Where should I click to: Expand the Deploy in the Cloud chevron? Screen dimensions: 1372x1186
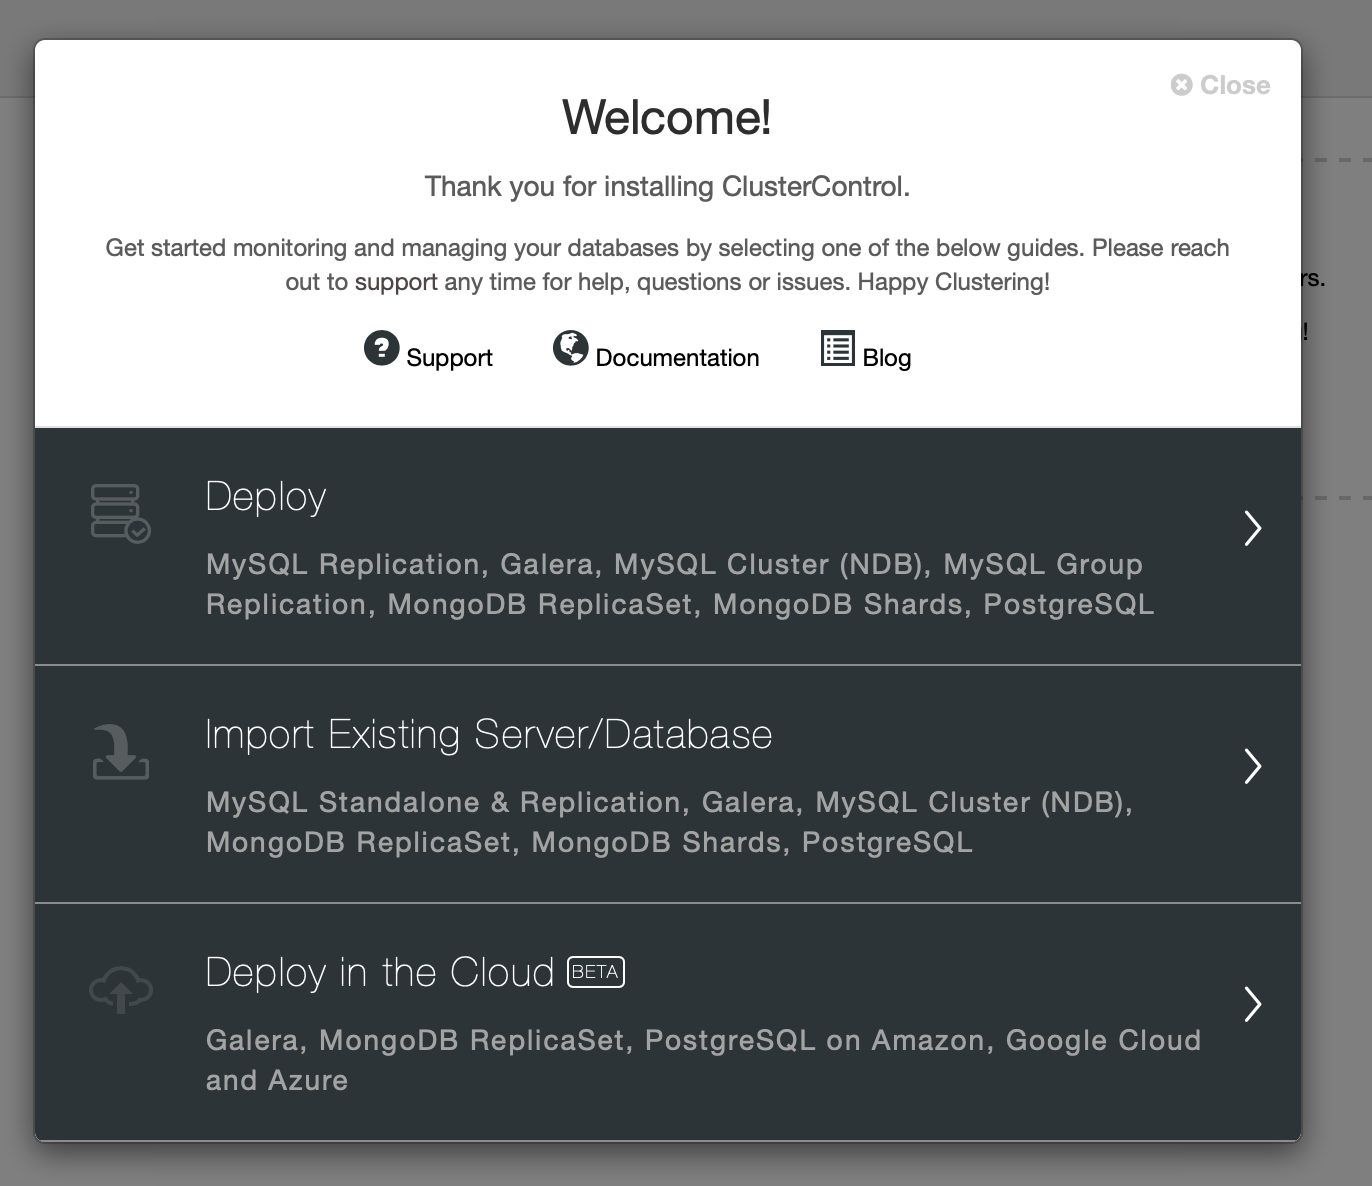[x=1252, y=1004]
